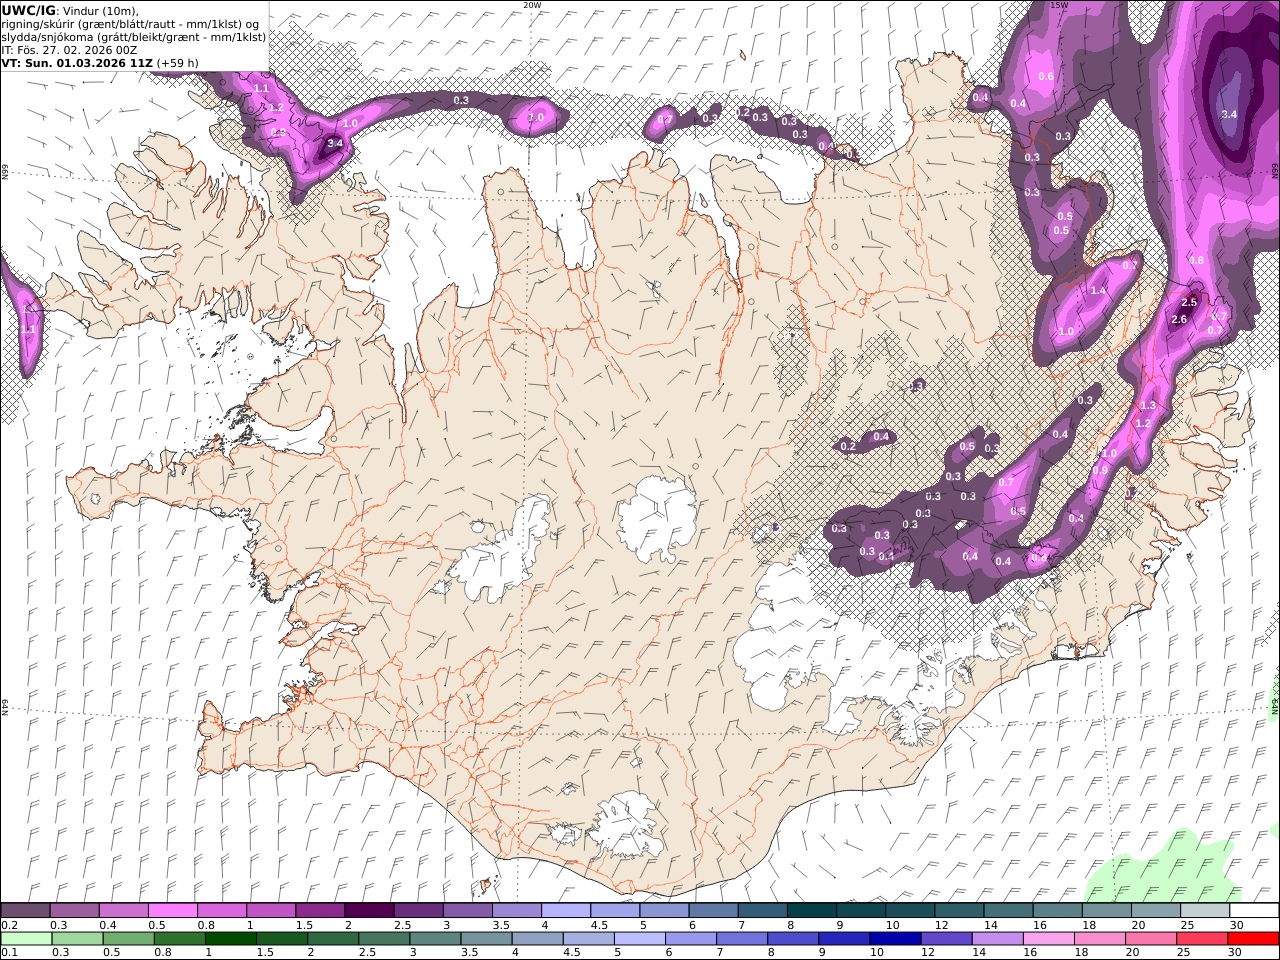Pick the snow legend swatch between 1.5 and 2
The width and height of the screenshot is (1280, 960).
pyautogui.click(x=320, y=911)
